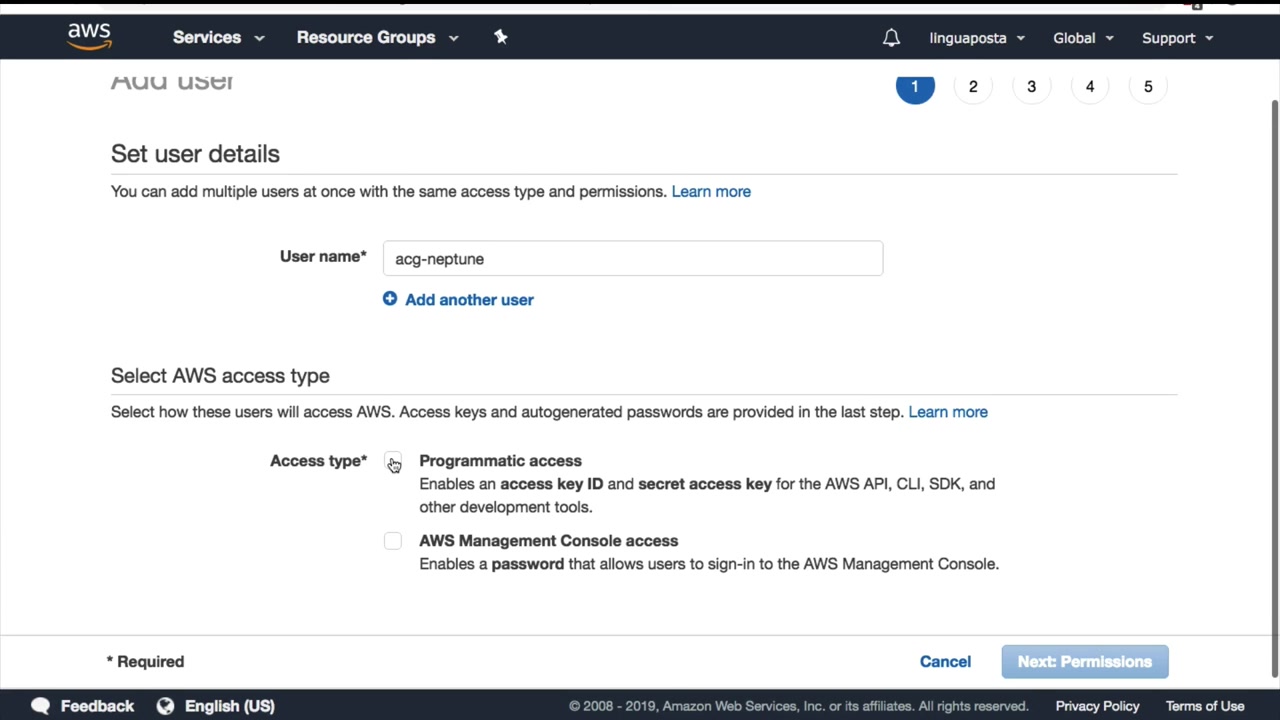
Task: Click Next: Permissions button
Action: [1085, 662]
